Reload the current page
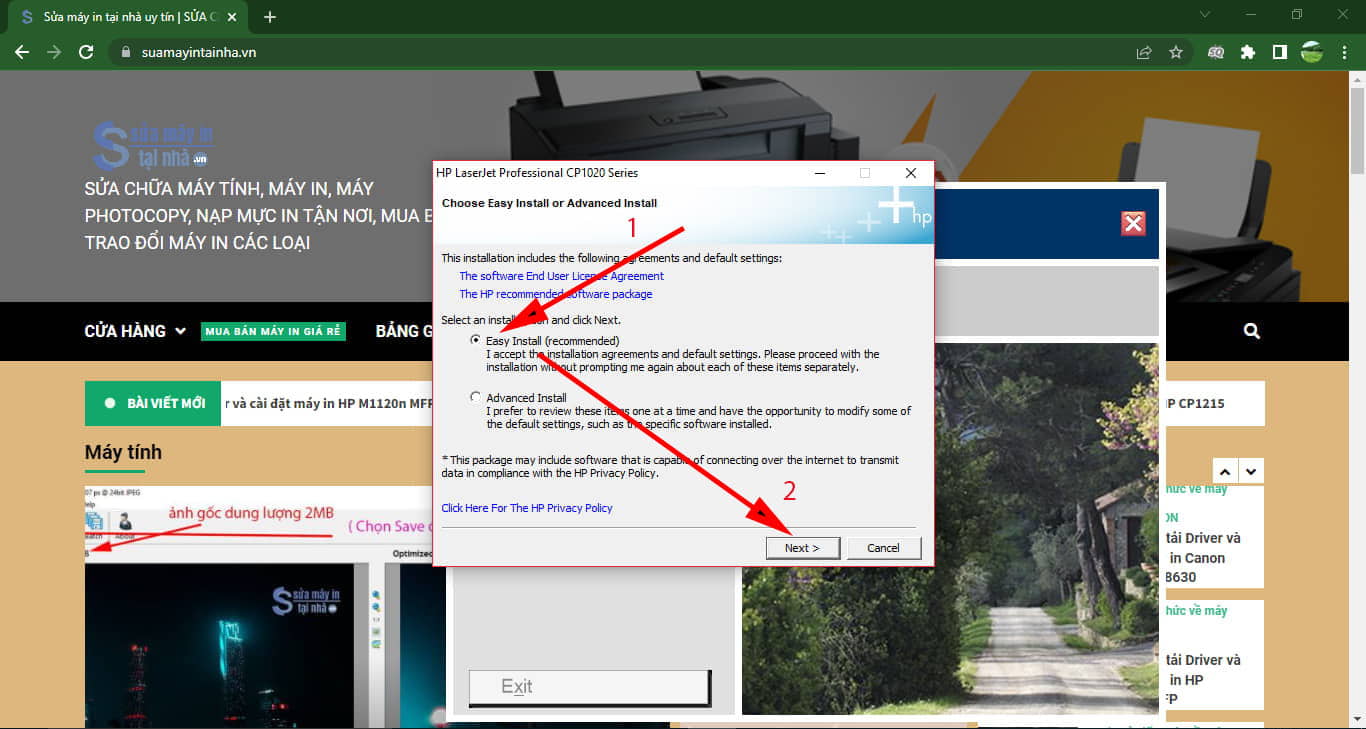This screenshot has width=1366, height=729. (86, 52)
